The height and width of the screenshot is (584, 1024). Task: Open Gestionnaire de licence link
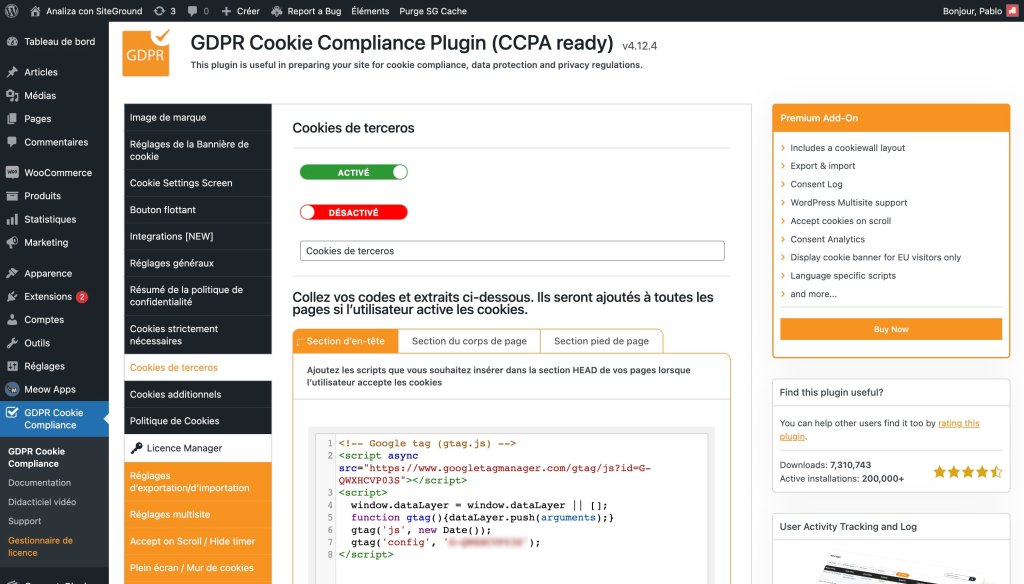[40, 547]
